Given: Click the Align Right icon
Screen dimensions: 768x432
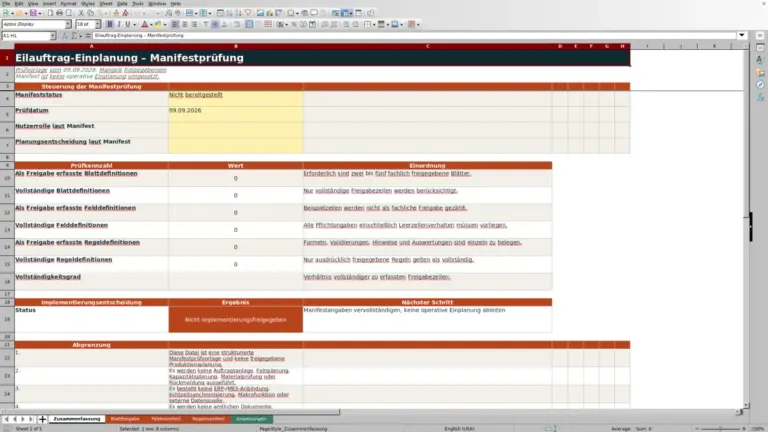Looking at the screenshot, I should (x=194, y=24).
